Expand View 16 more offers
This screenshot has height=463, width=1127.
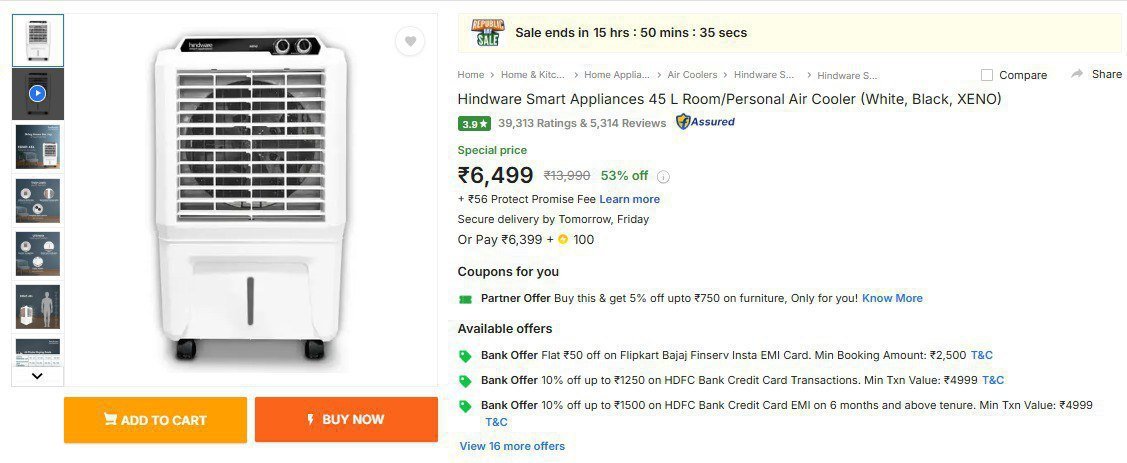point(512,446)
